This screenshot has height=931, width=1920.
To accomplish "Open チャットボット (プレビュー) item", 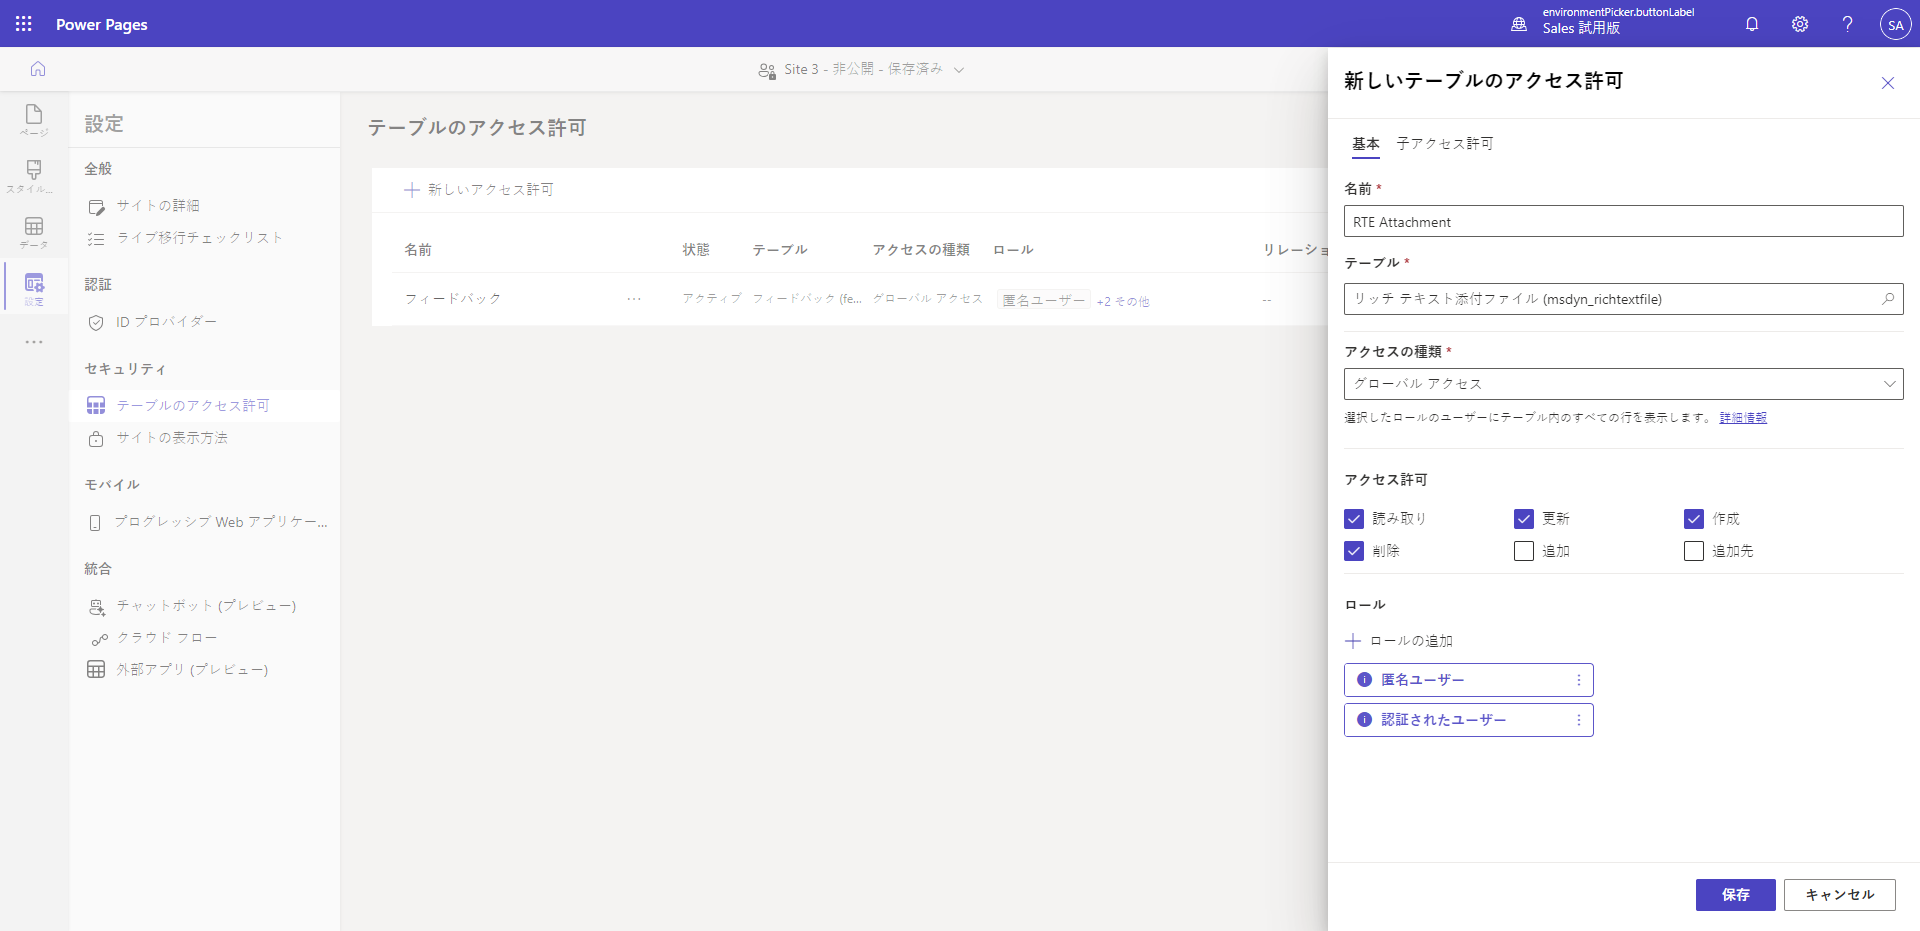I will [206, 606].
